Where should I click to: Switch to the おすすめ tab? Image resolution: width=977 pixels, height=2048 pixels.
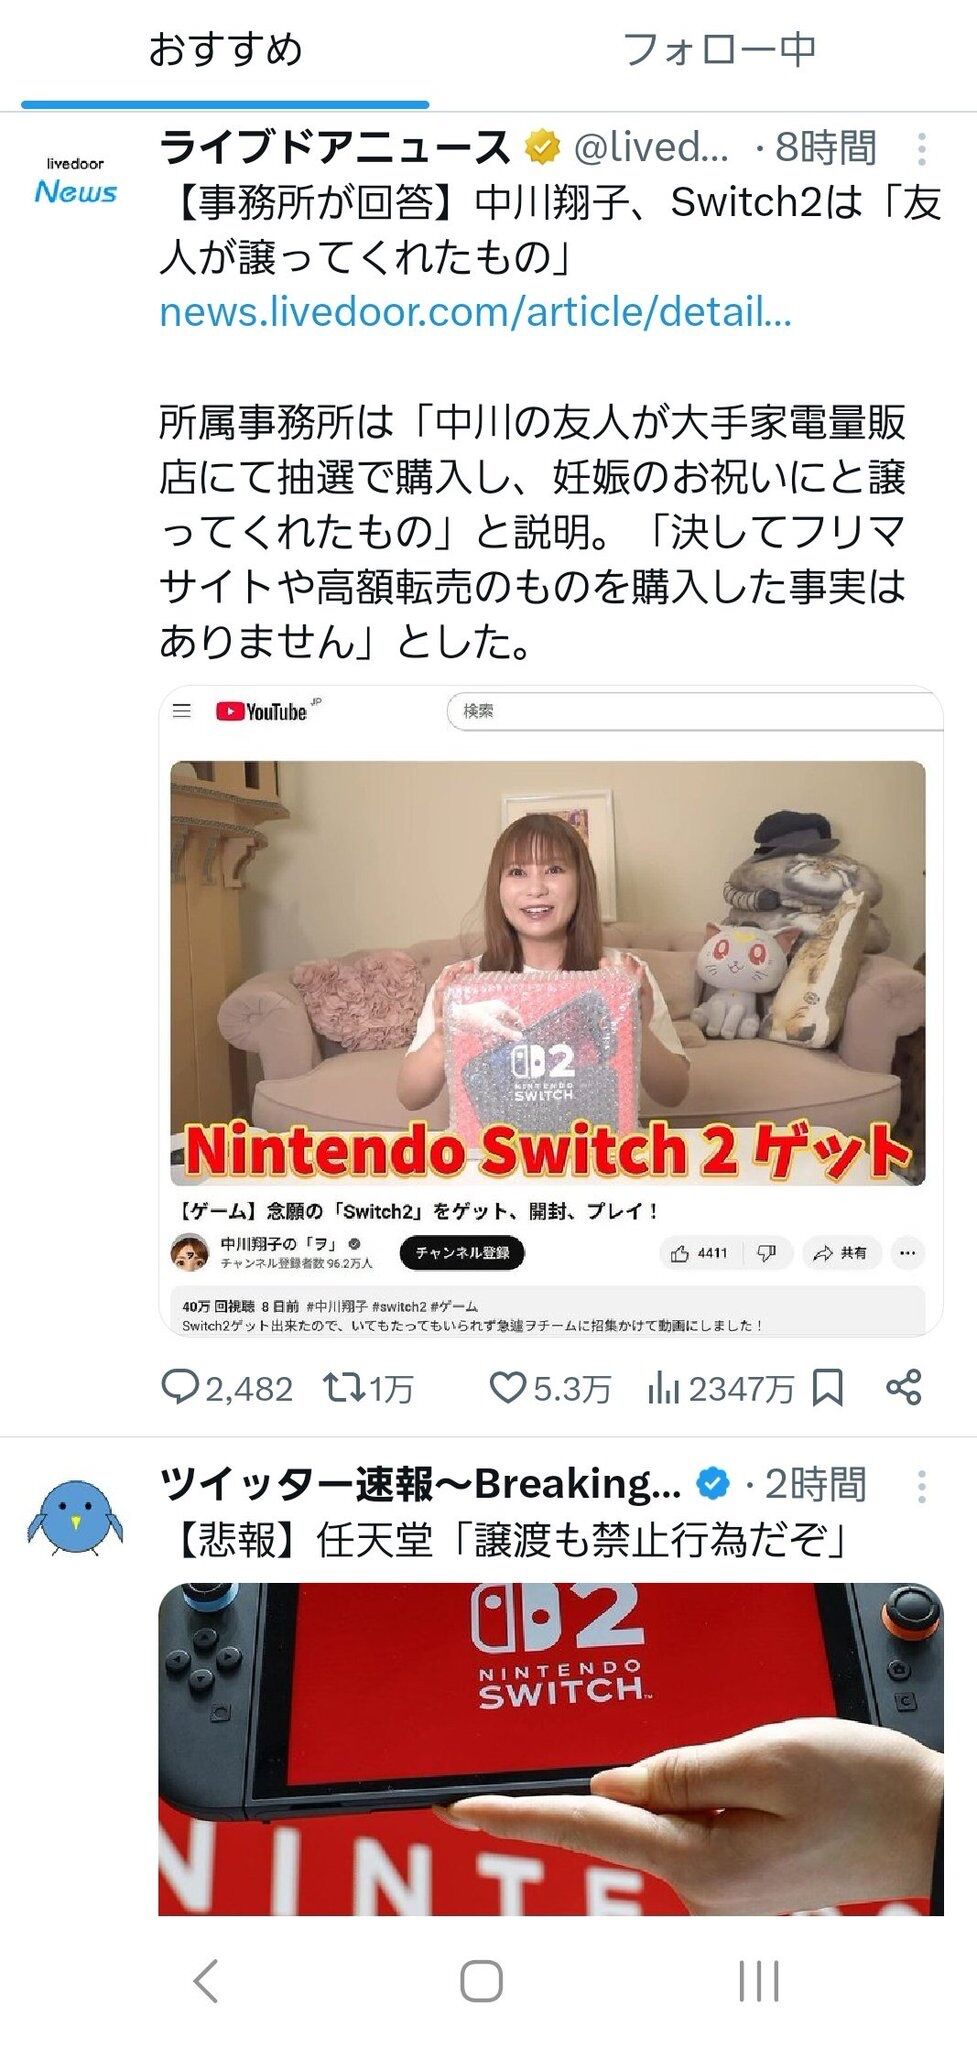tap(225, 50)
